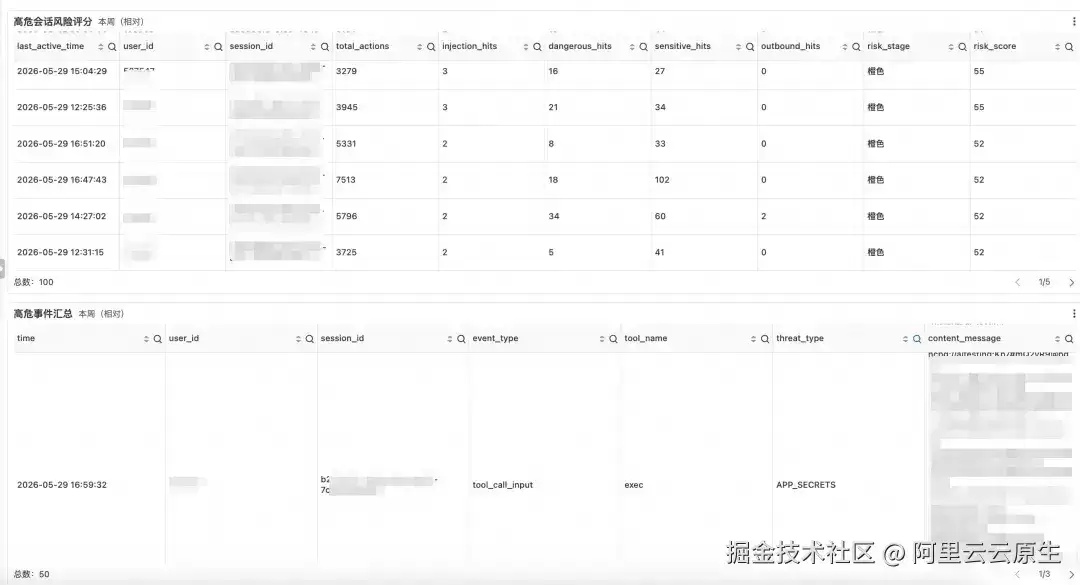The height and width of the screenshot is (585, 1080).
Task: Sort by injection_hits column
Action: (x=526, y=47)
